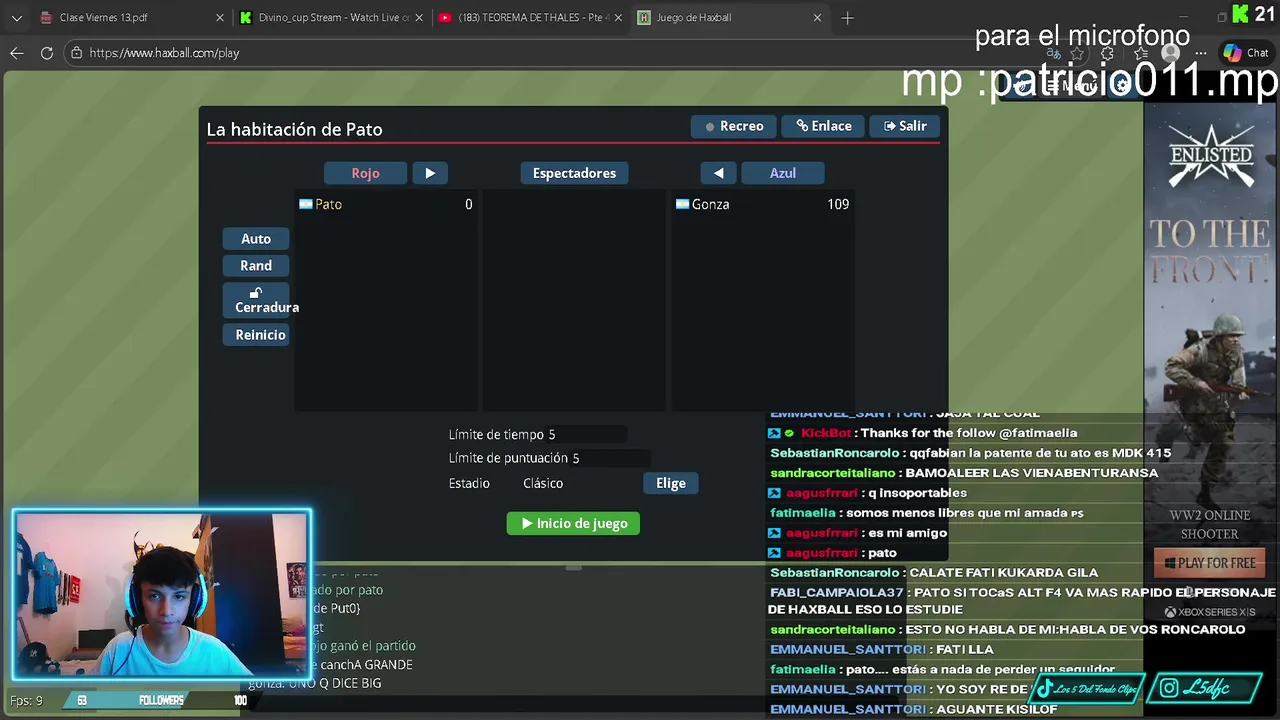
Task: Reload the Haxball page
Action: pos(47,53)
